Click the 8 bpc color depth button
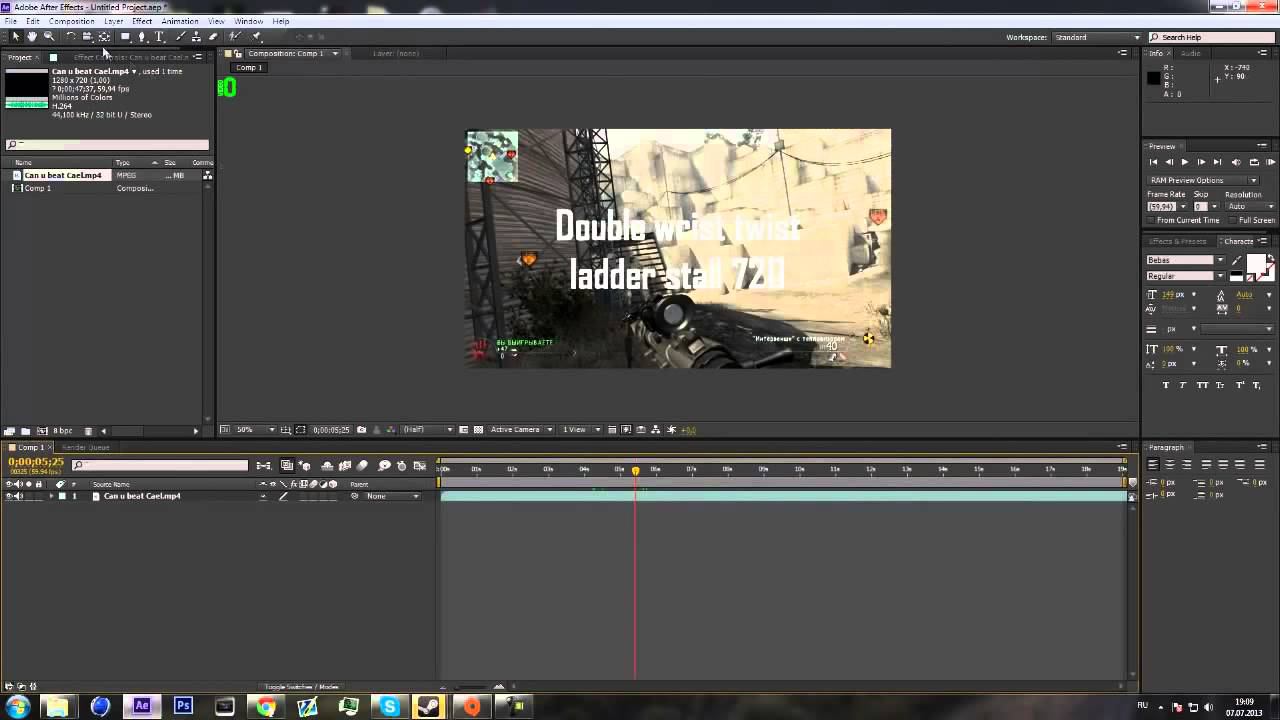The height and width of the screenshot is (720, 1280). [62, 431]
